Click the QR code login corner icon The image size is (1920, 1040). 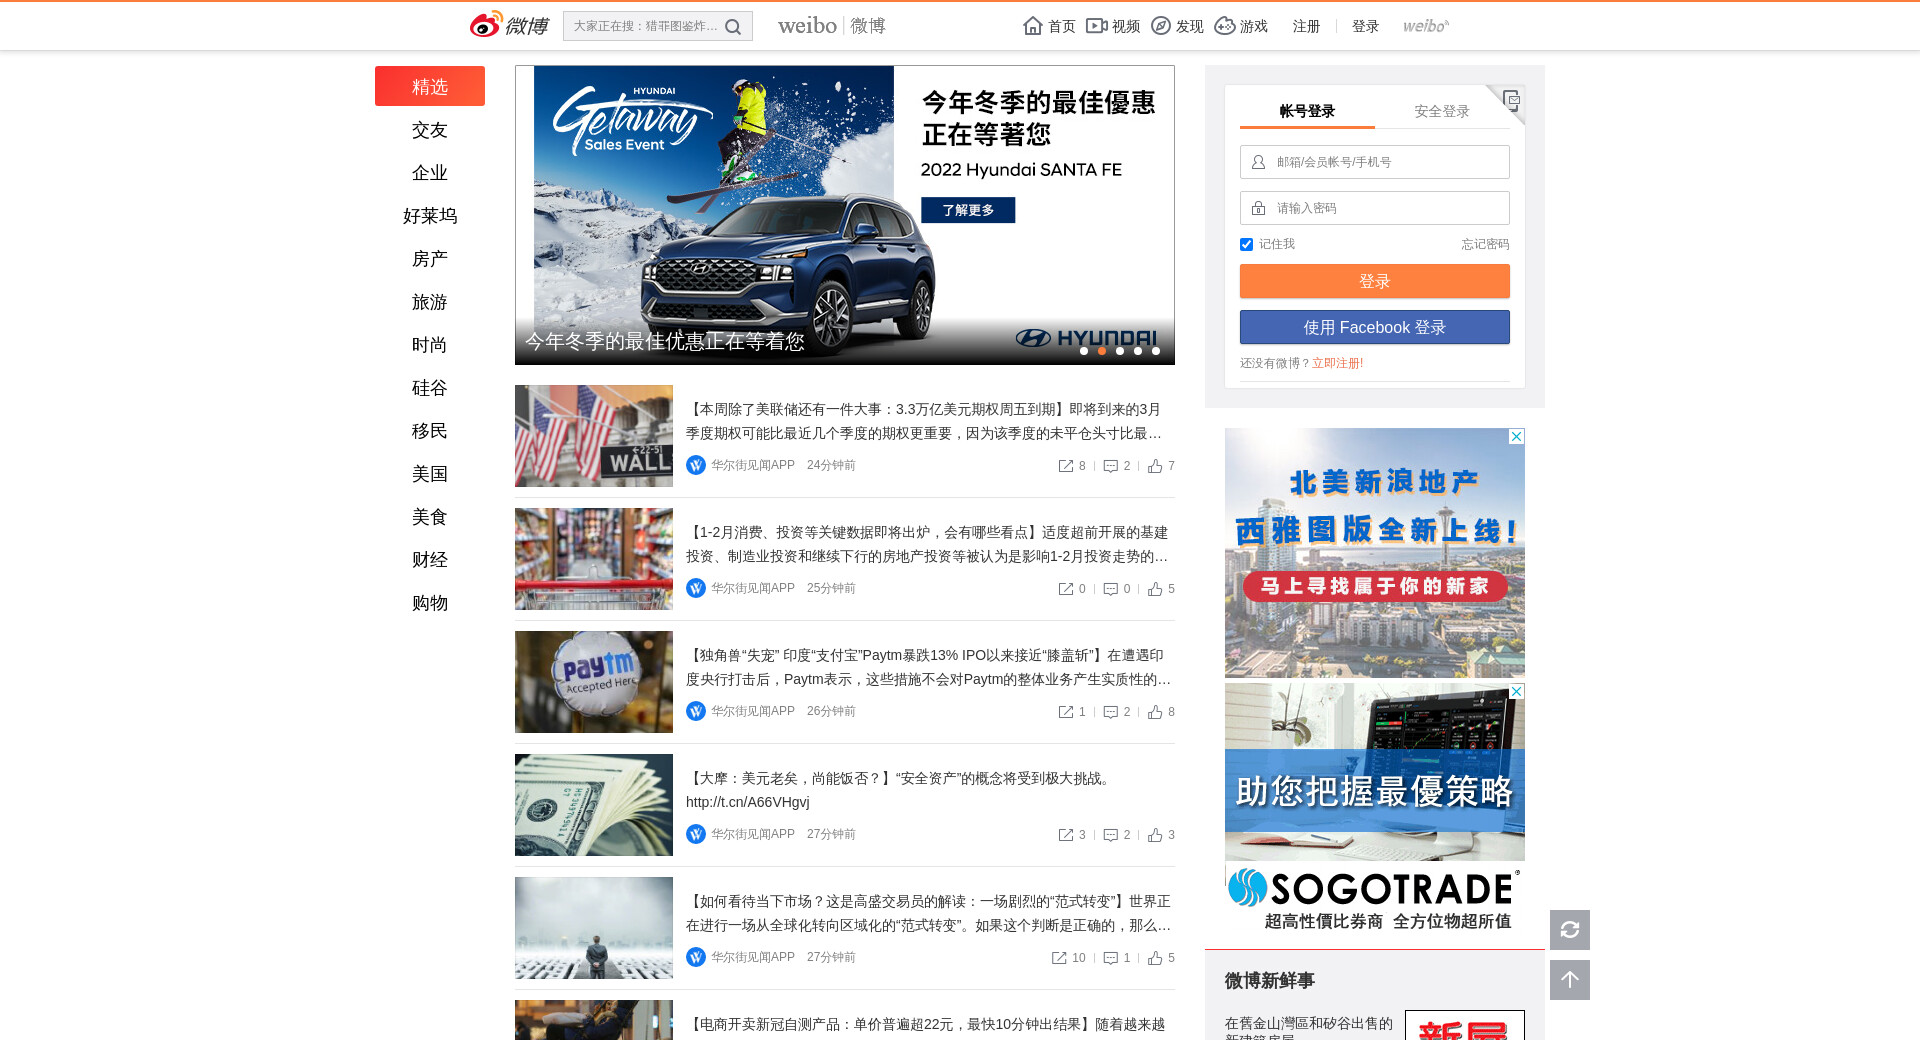(x=1511, y=99)
